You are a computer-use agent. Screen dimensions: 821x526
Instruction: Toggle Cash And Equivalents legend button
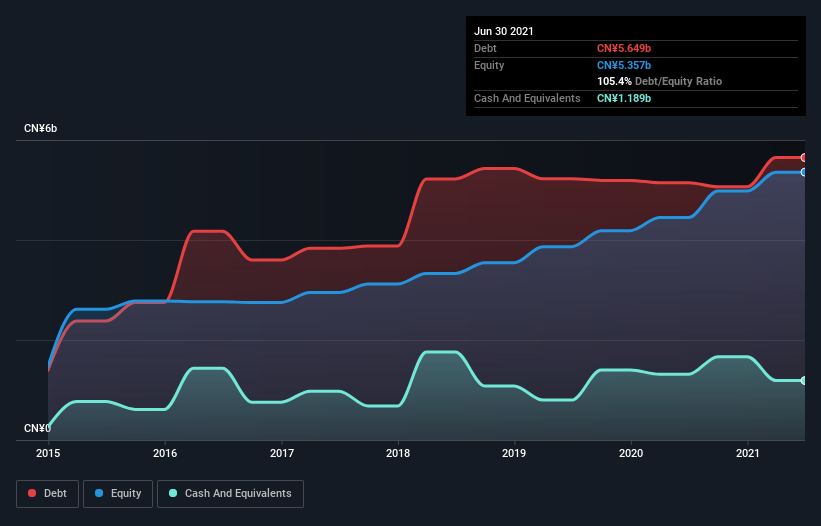230,494
